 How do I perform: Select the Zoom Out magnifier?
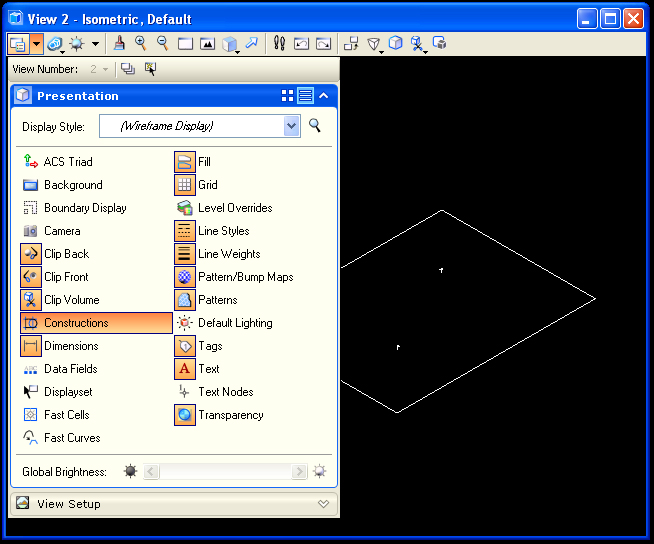pos(163,43)
